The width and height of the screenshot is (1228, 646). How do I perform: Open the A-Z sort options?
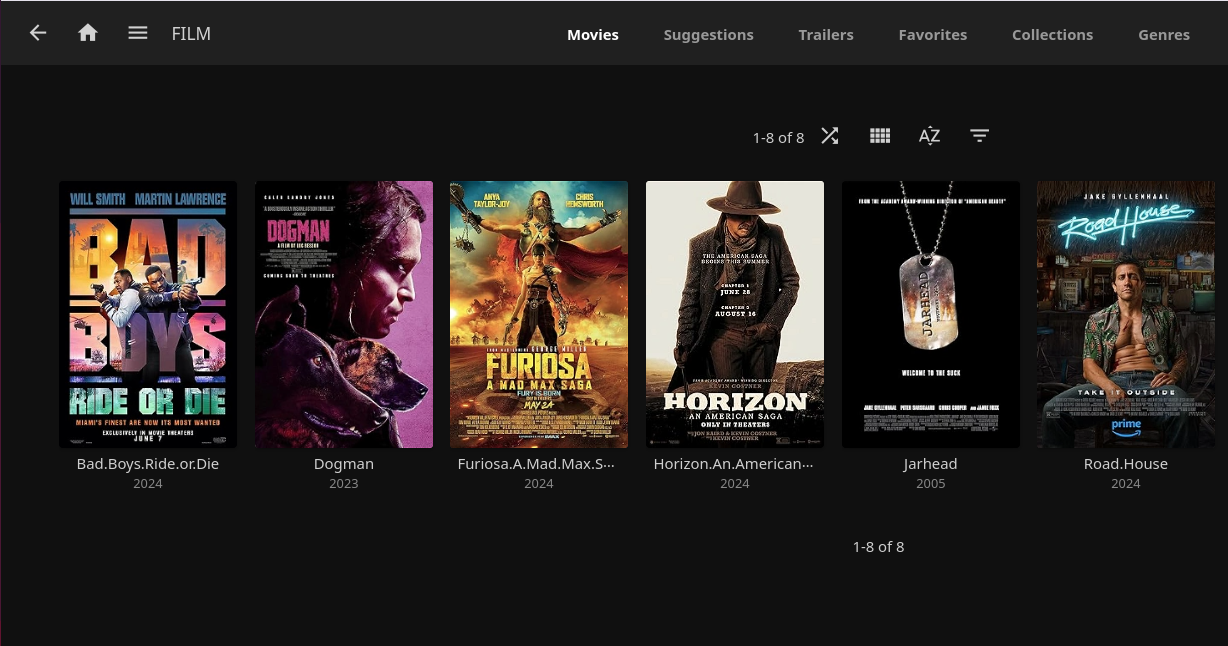point(930,136)
